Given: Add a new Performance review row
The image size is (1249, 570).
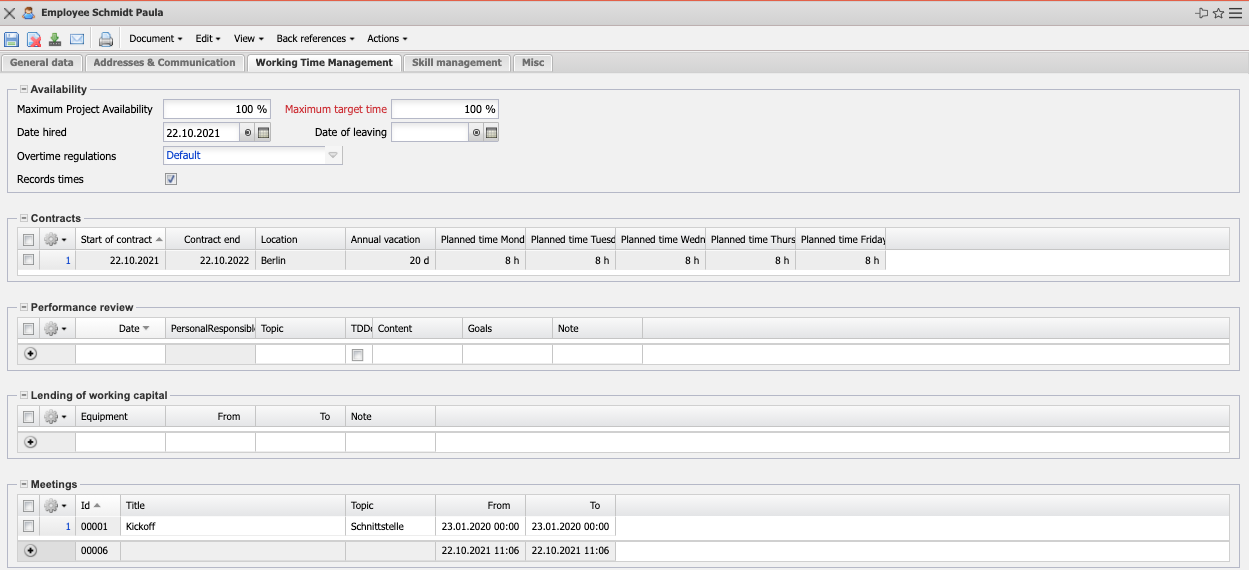Looking at the screenshot, I should (30, 354).
